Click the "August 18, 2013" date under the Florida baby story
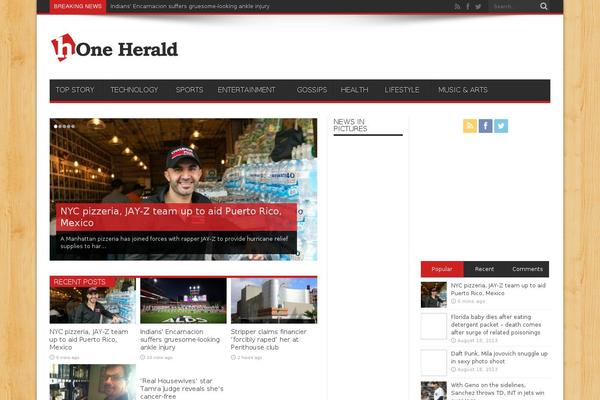 (x=478, y=341)
